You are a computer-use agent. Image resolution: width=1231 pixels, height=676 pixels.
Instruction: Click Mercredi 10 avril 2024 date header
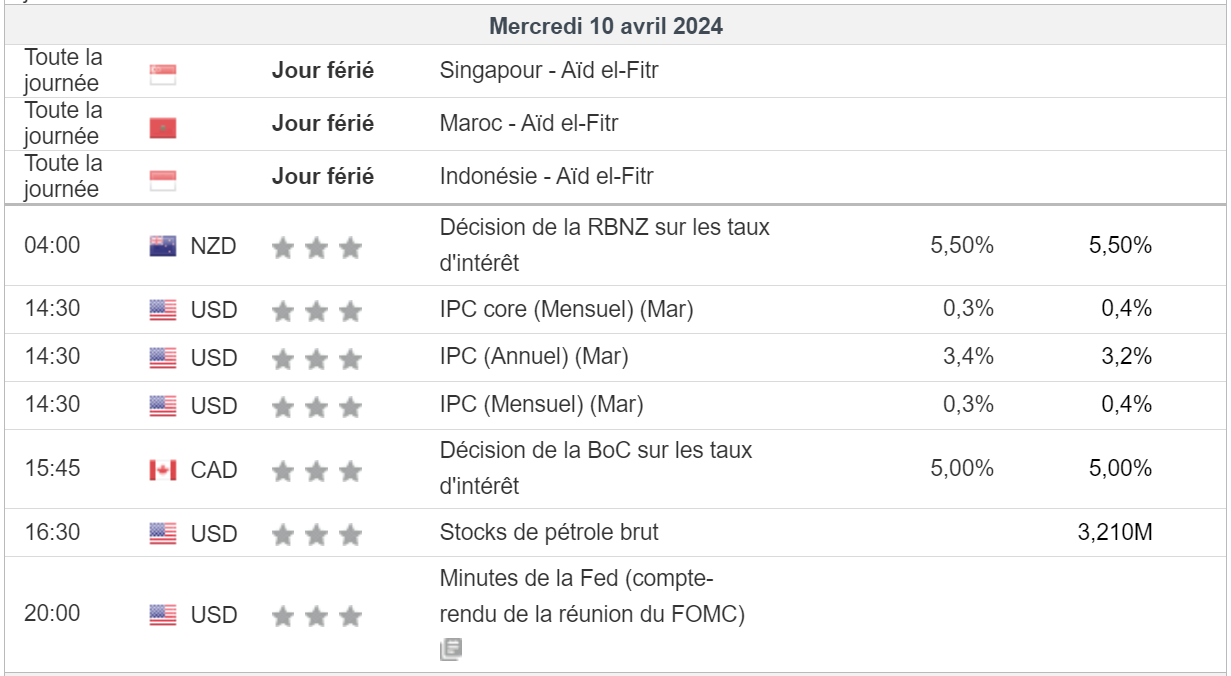coord(606,27)
